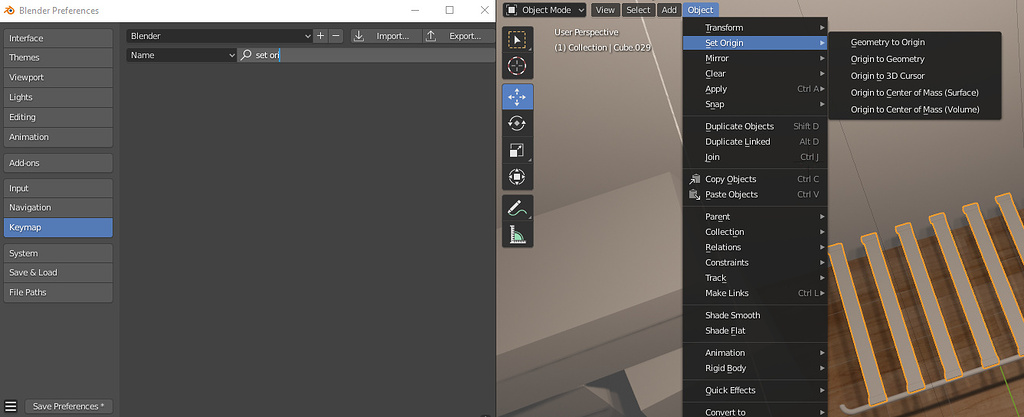Viewport: 1024px width, 417px height.
Task: Switch to the Navigation preferences tab
Action: tap(58, 208)
